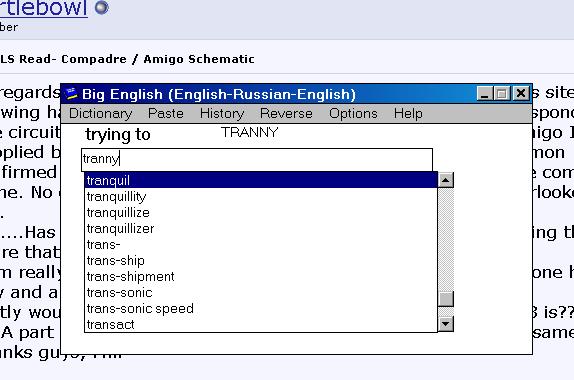Click the 'TRANNY' heading text in dictionary
Image resolution: width=574 pixels, height=380 pixels.
click(x=250, y=132)
